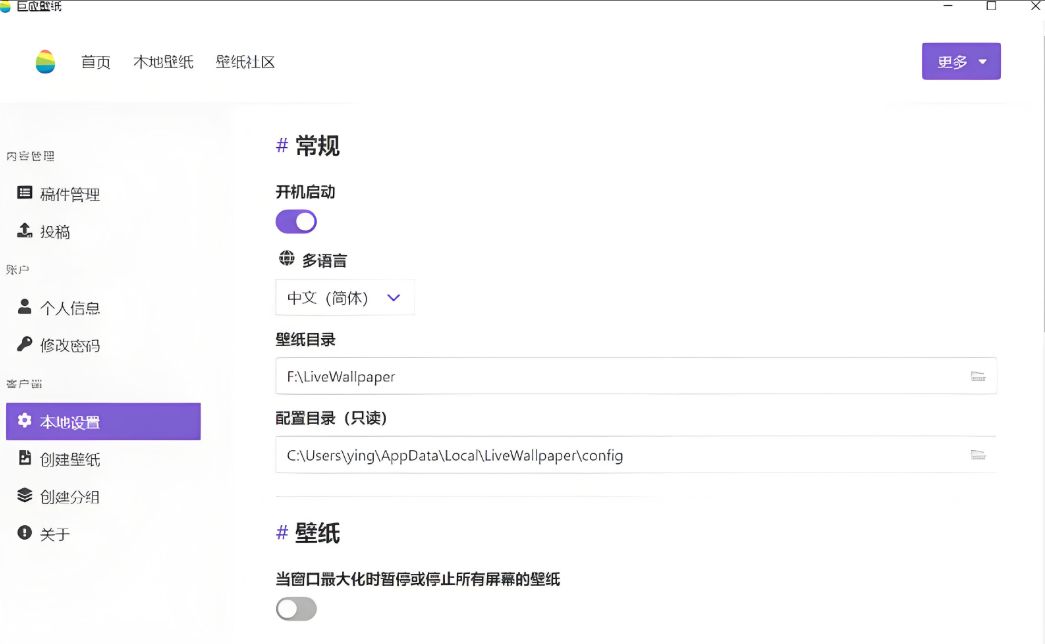The image size is (1045, 644).
Task: Click the F:\LiveWallpaper directory input field
Action: tap(600, 376)
